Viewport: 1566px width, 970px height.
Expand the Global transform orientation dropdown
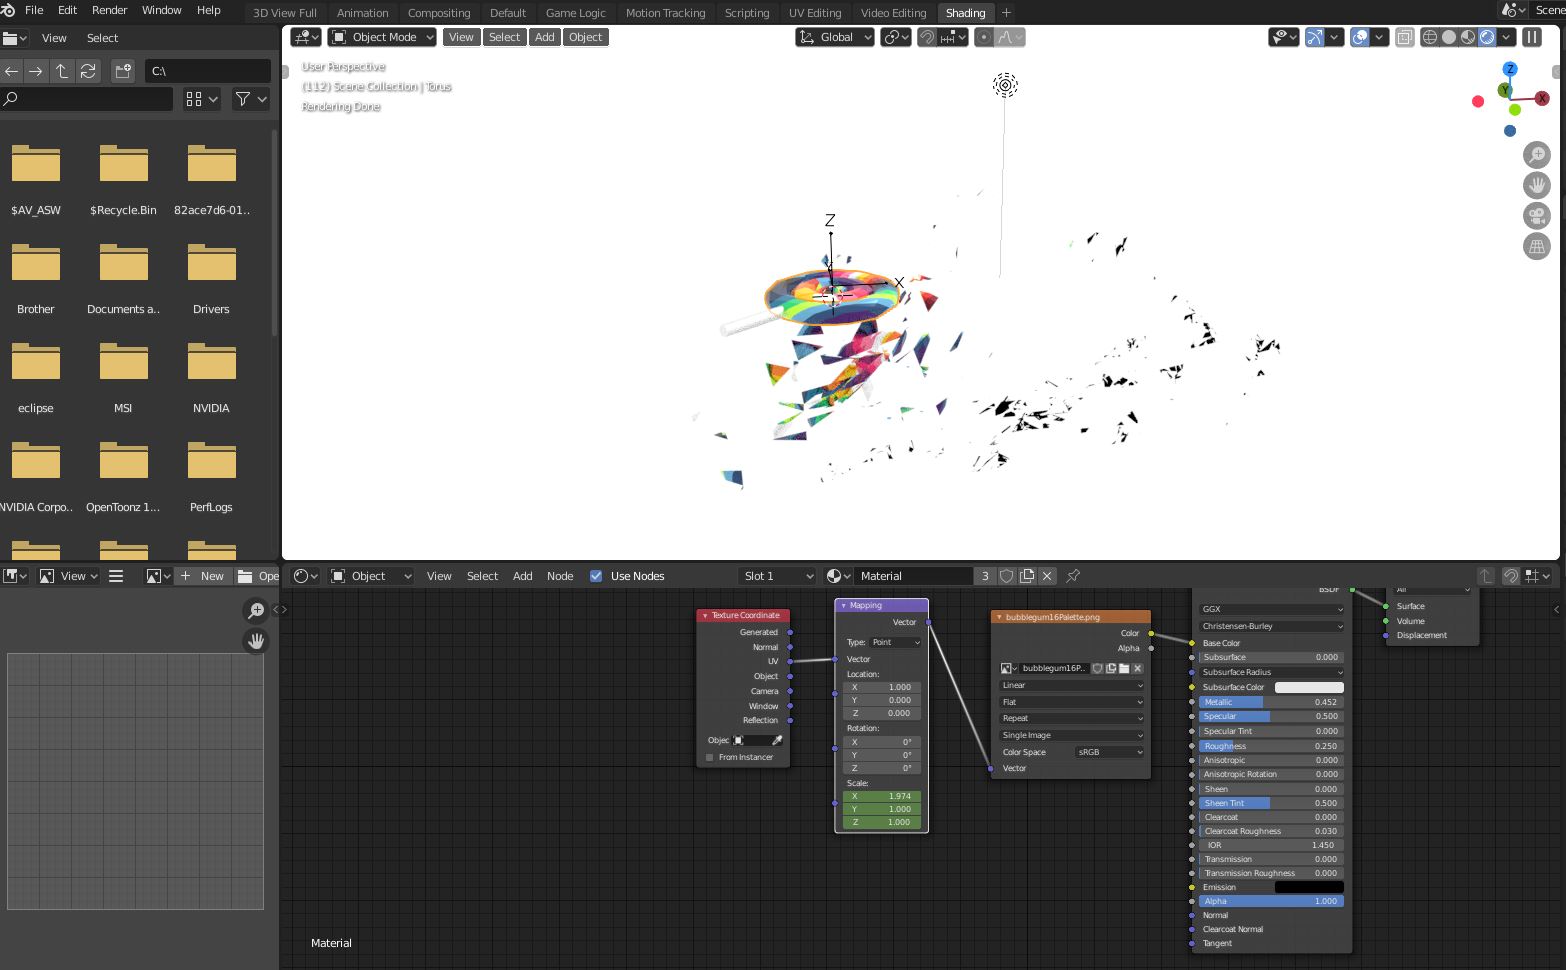pos(835,37)
